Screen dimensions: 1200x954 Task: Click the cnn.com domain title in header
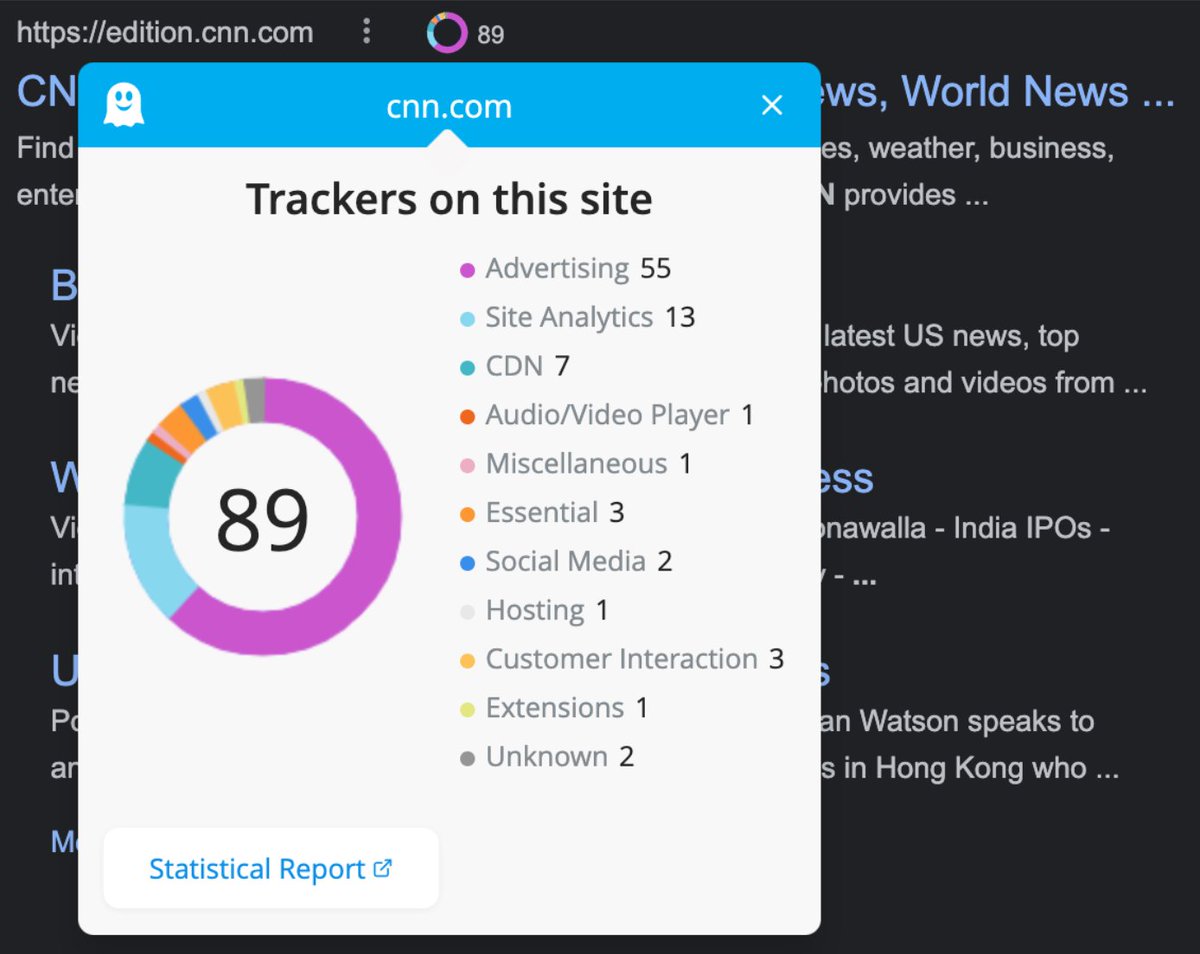pyautogui.click(x=449, y=106)
